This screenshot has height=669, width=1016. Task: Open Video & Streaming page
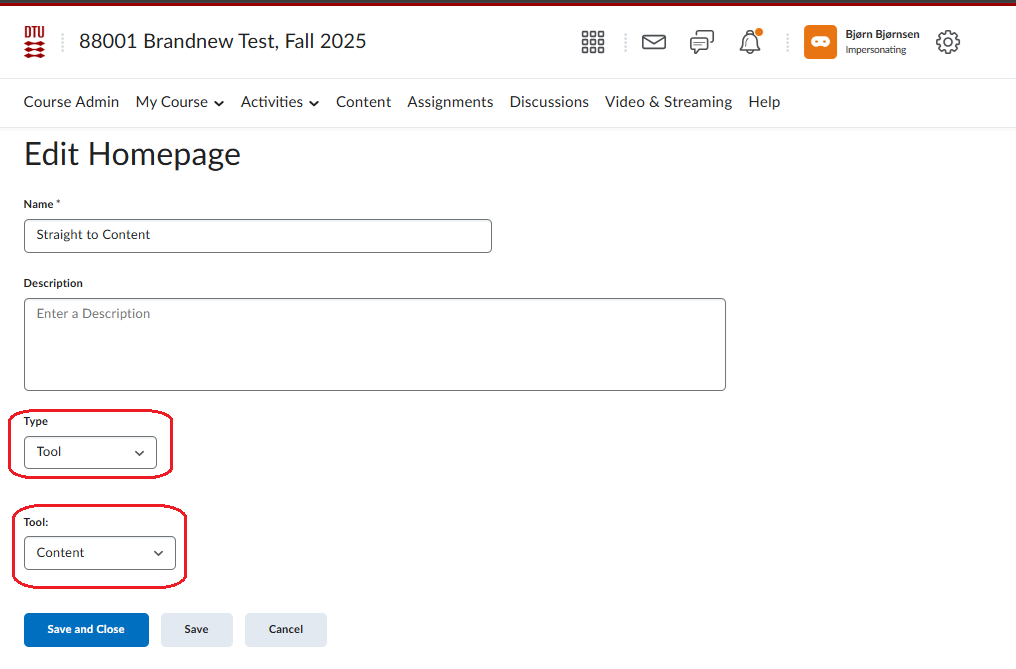(x=668, y=102)
